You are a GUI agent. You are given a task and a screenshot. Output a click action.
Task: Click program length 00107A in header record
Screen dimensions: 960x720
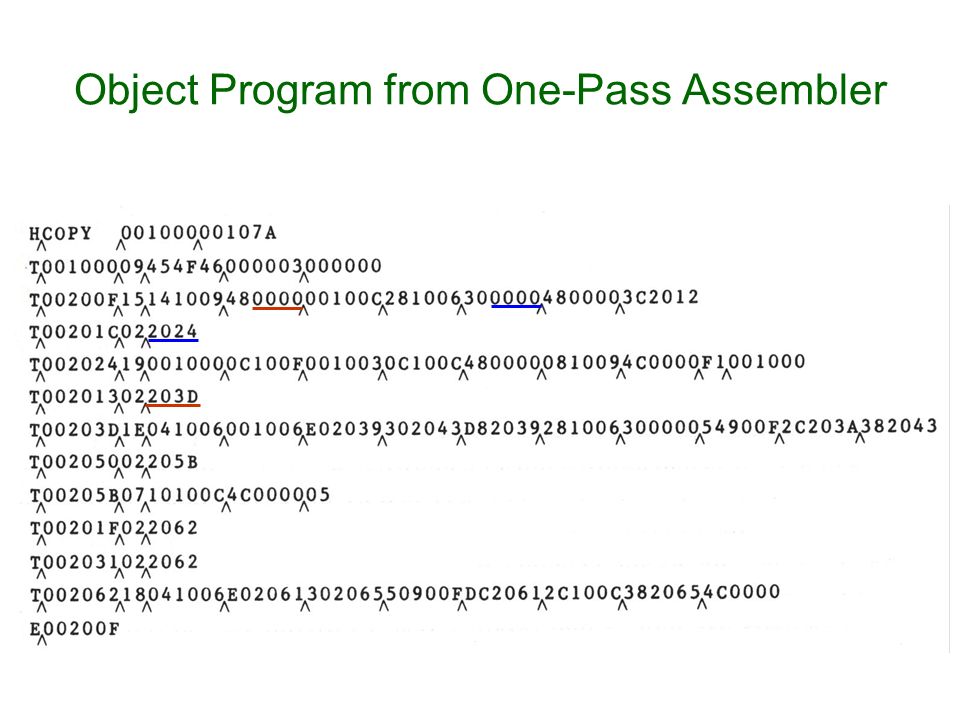click(237, 233)
